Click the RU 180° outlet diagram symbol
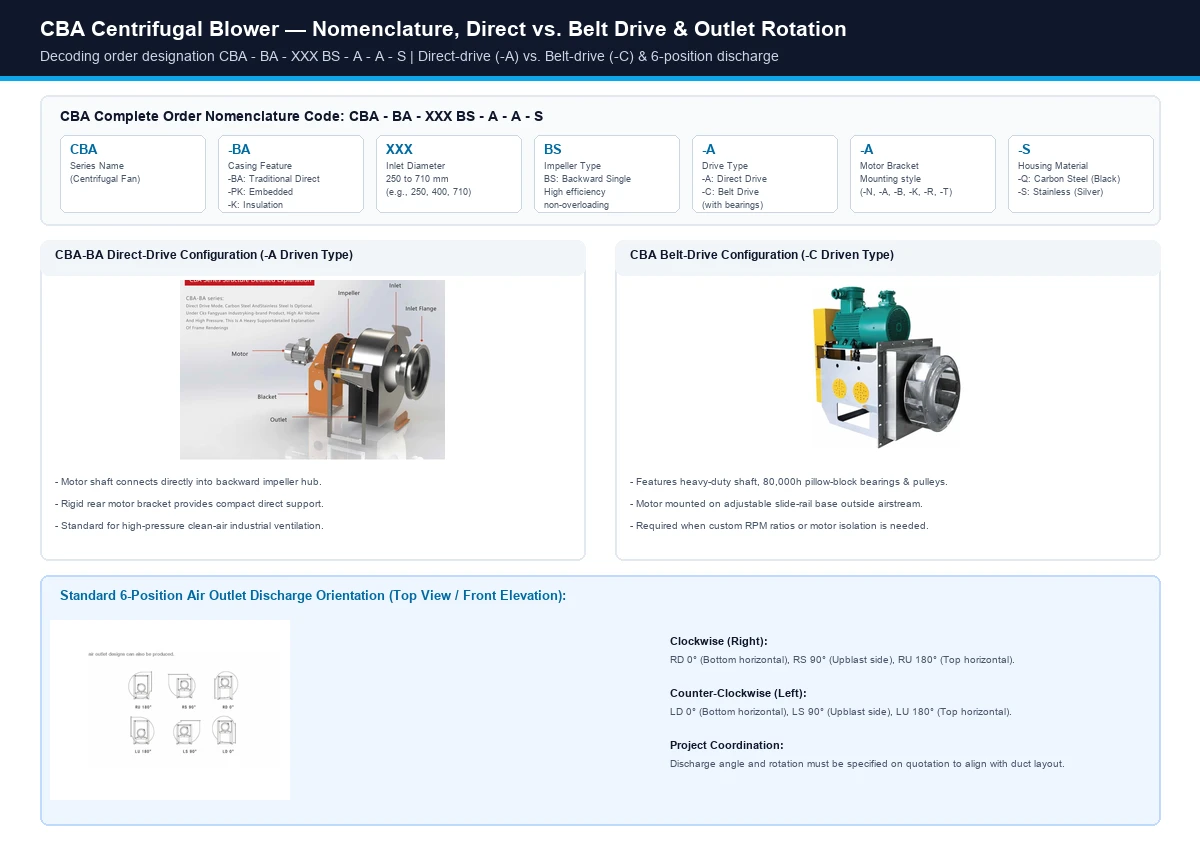 tap(141, 687)
